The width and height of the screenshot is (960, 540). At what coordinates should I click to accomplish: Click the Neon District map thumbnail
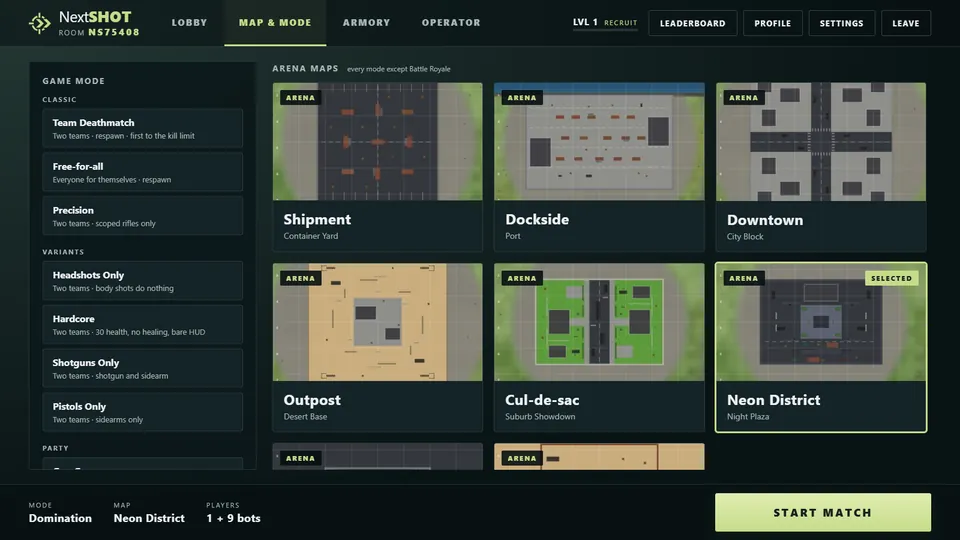(x=821, y=322)
